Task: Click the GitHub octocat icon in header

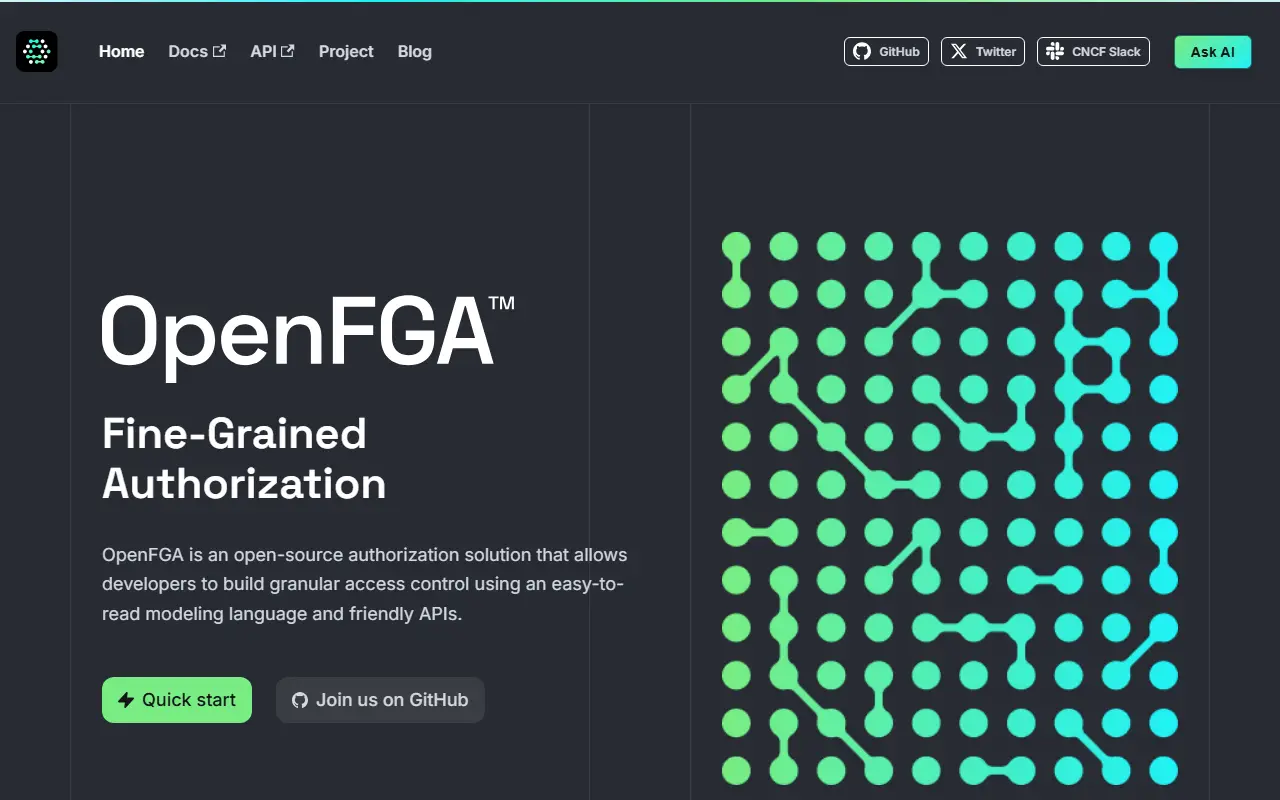Action: pos(862,51)
